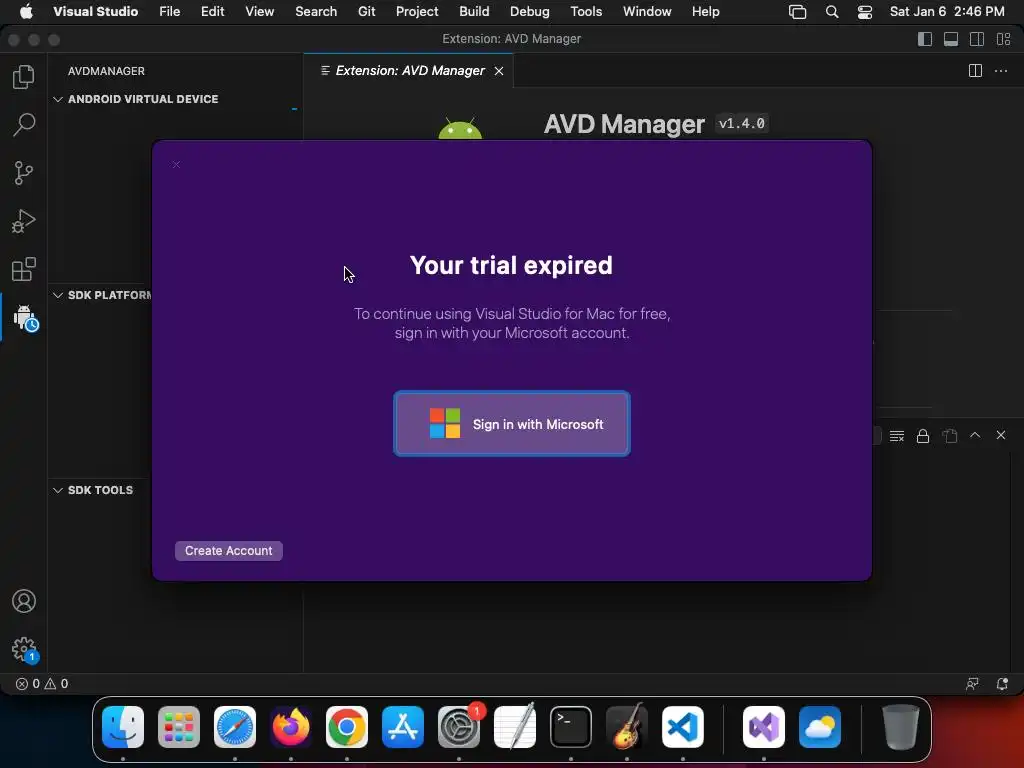Open the Apple menu

point(26,12)
